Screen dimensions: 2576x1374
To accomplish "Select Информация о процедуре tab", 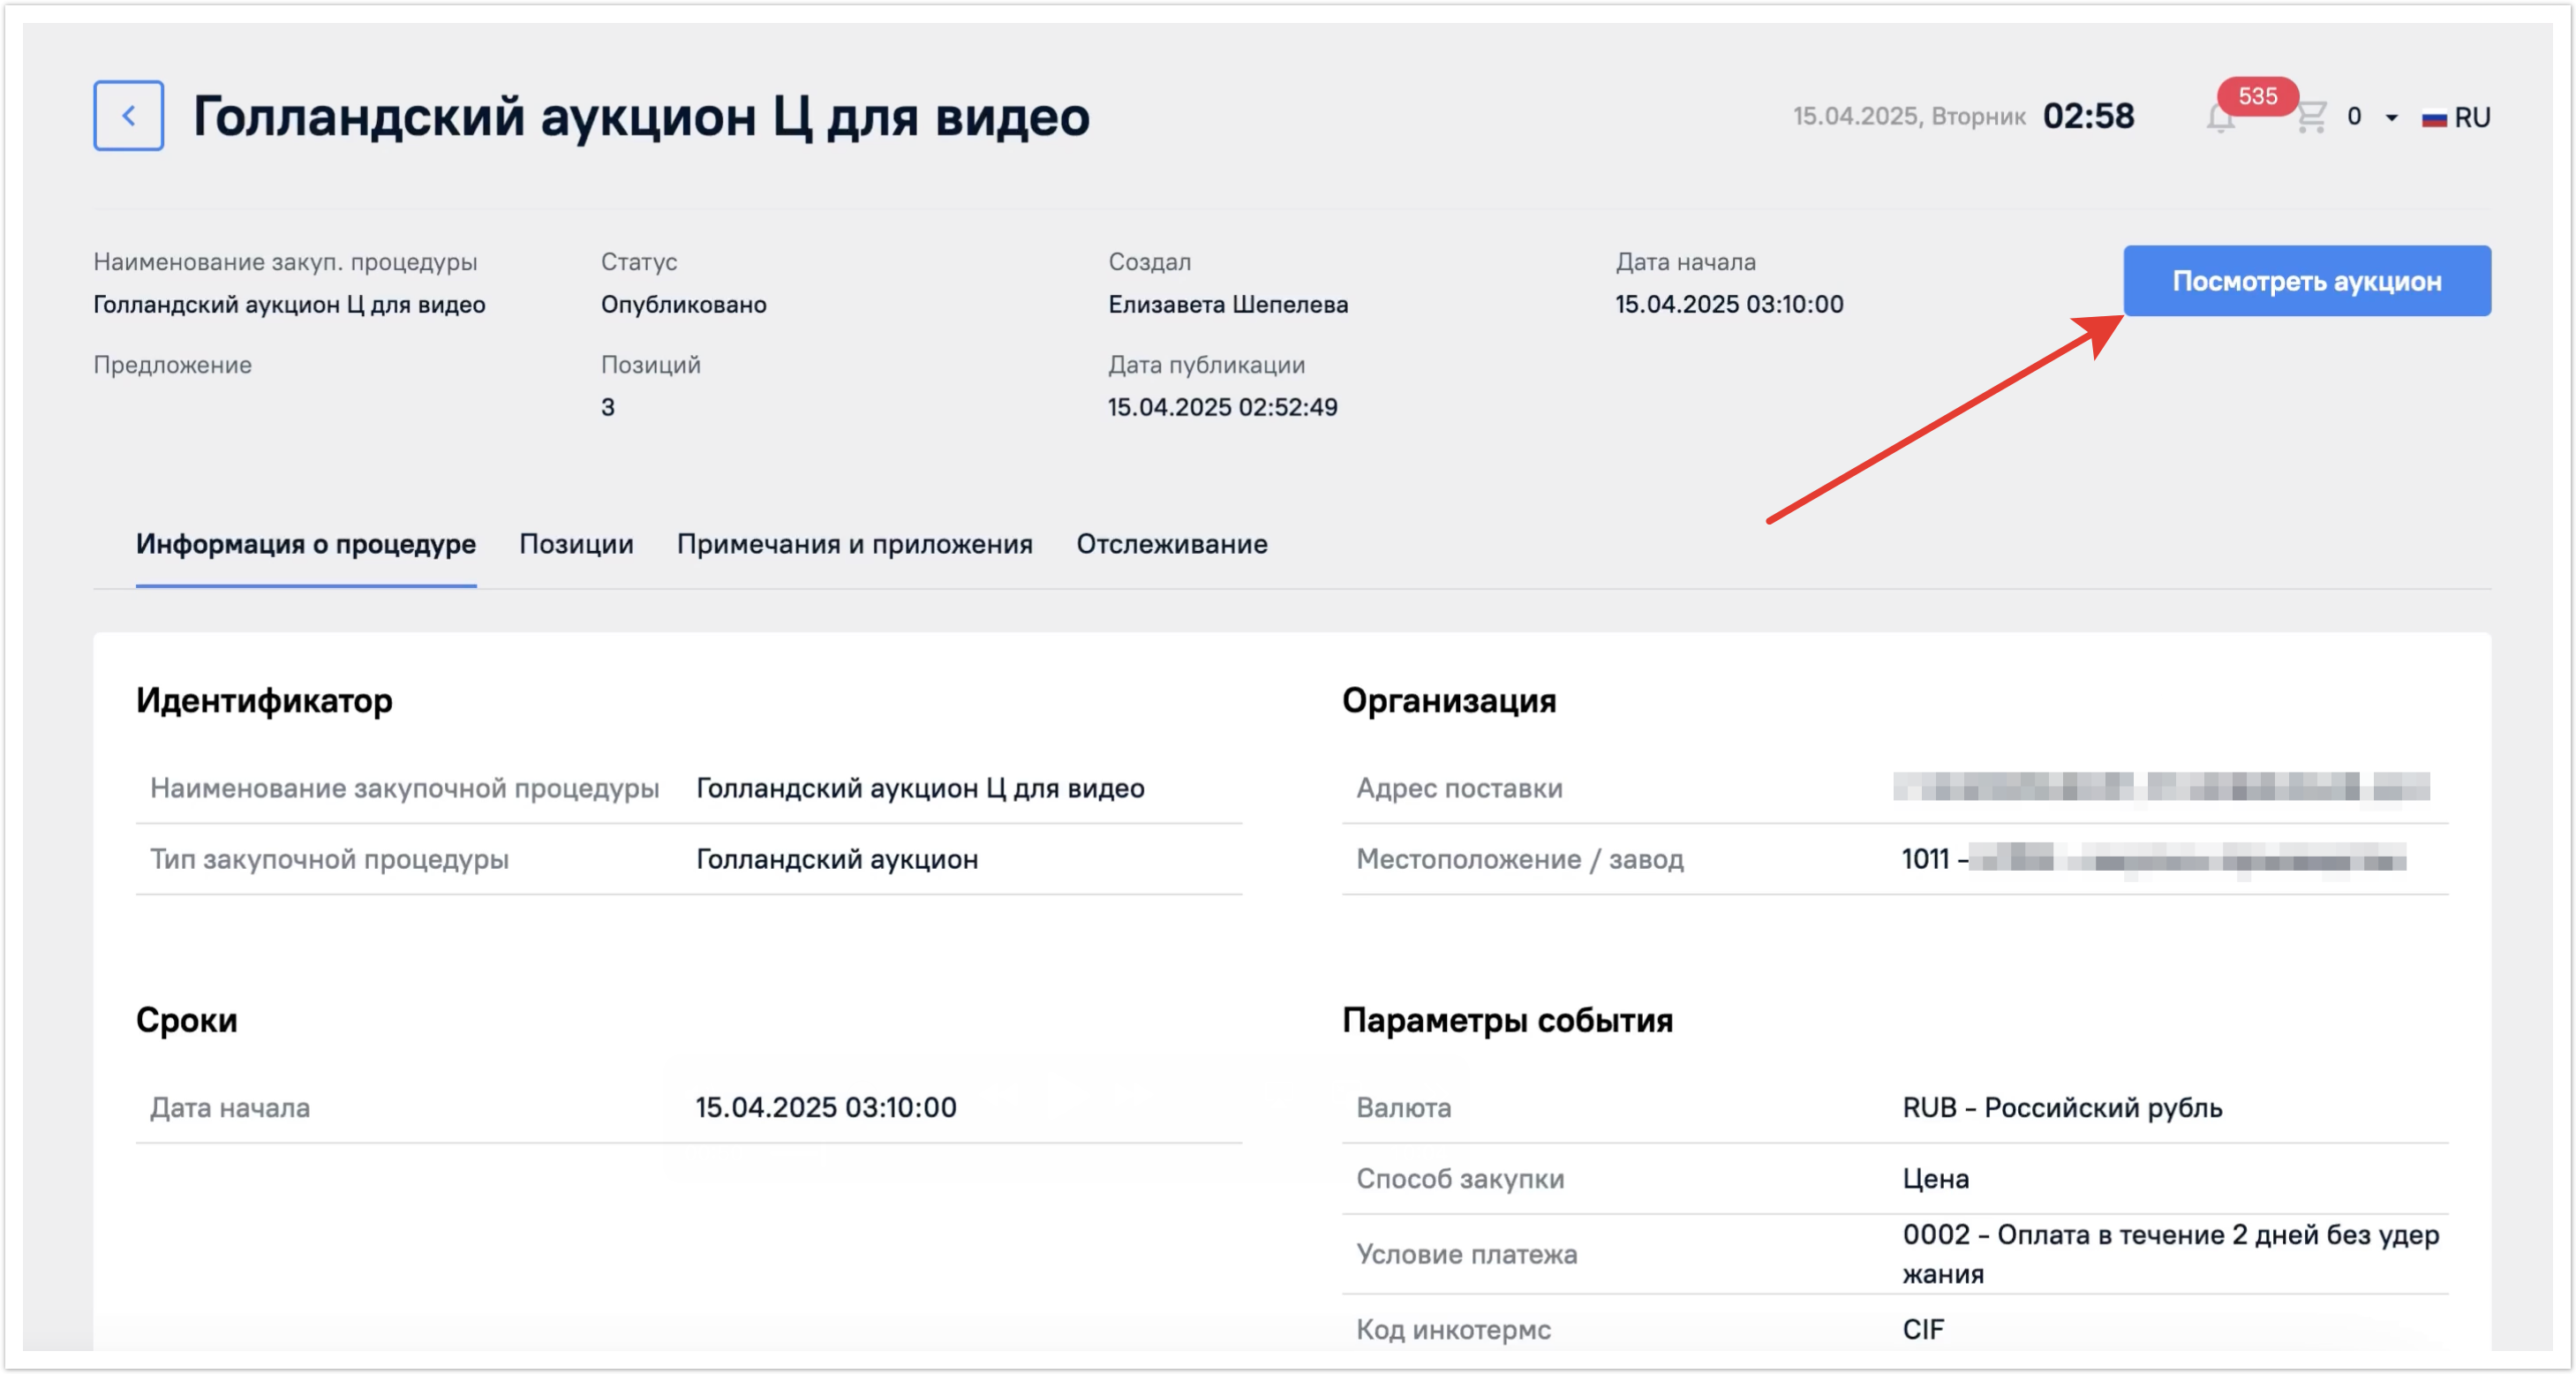I will pos(306,544).
